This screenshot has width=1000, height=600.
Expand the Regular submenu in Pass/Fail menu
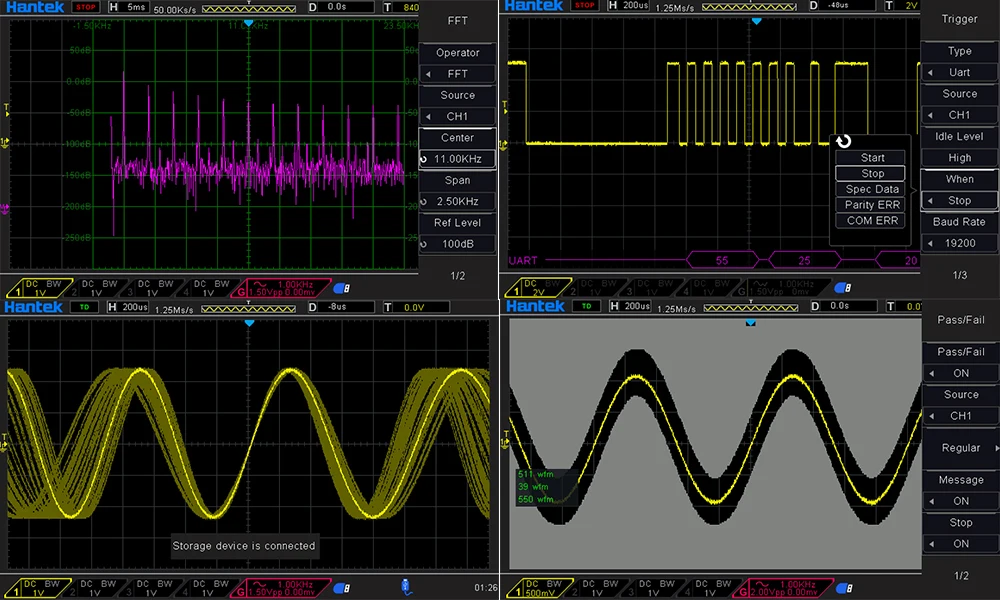pyautogui.click(x=960, y=448)
